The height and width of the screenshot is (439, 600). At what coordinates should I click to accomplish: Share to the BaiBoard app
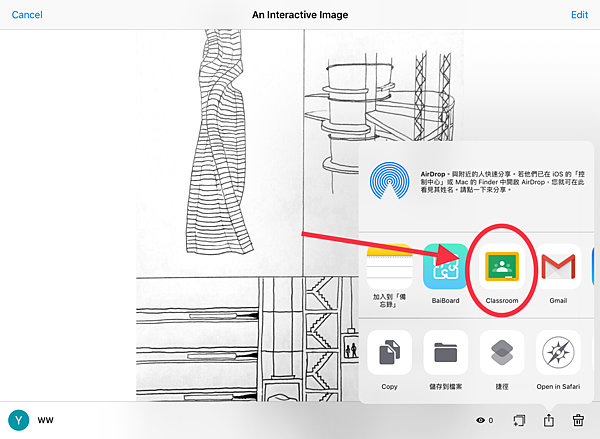[x=445, y=266]
